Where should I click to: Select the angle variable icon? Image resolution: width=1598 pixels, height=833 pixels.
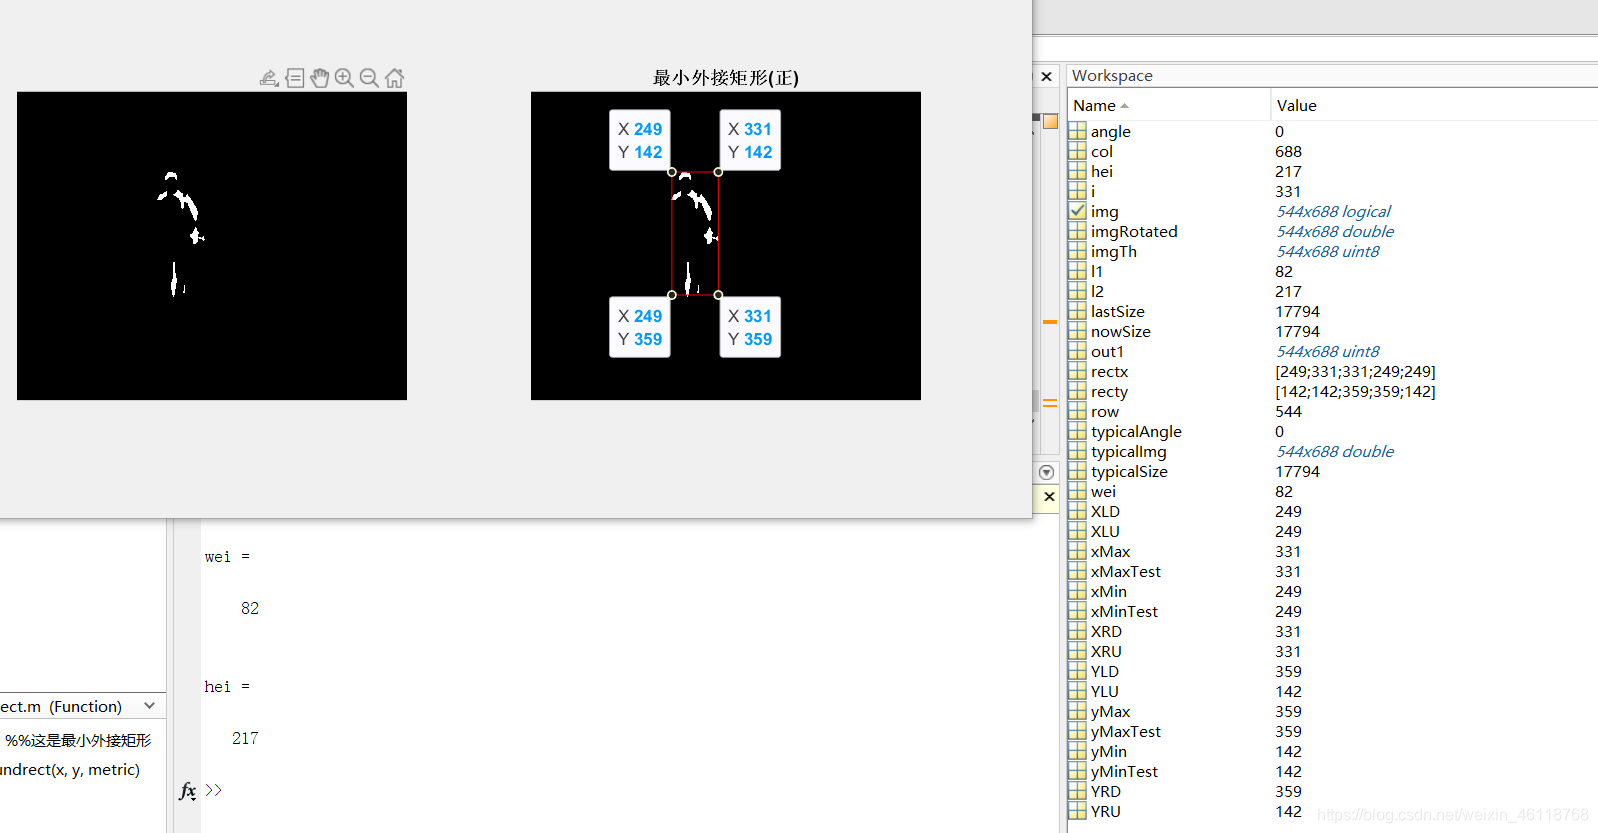1077,131
